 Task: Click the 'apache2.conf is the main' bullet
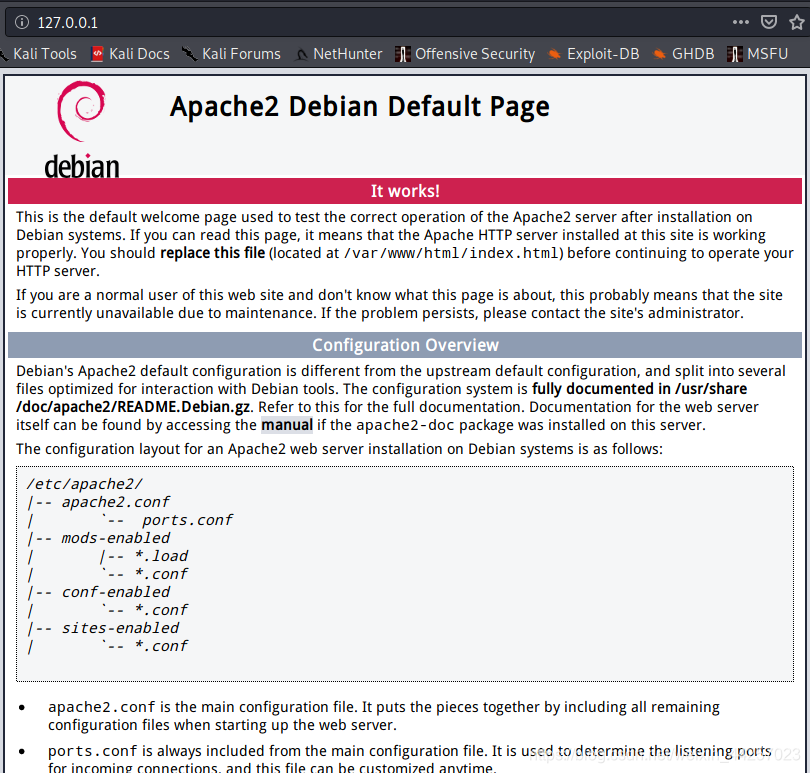[384, 716]
